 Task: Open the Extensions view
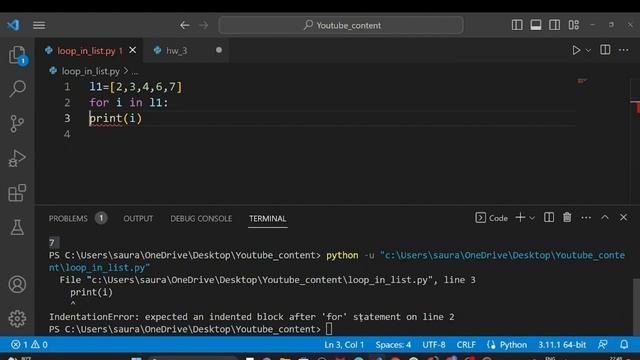(17, 193)
